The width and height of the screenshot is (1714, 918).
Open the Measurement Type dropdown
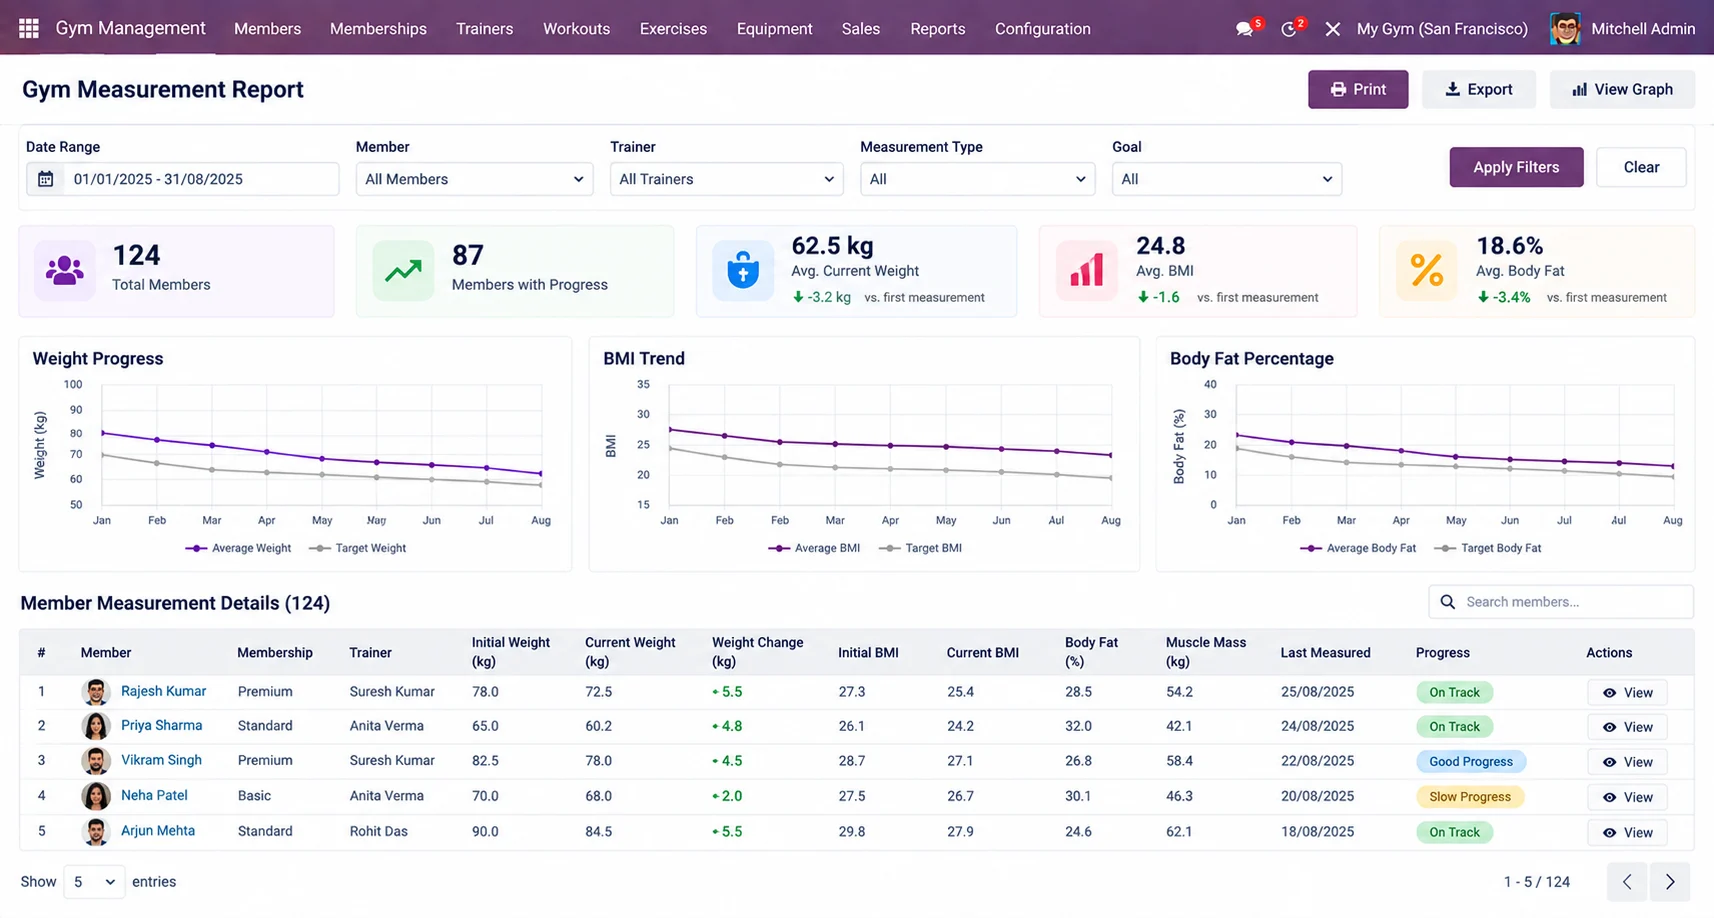(x=977, y=179)
